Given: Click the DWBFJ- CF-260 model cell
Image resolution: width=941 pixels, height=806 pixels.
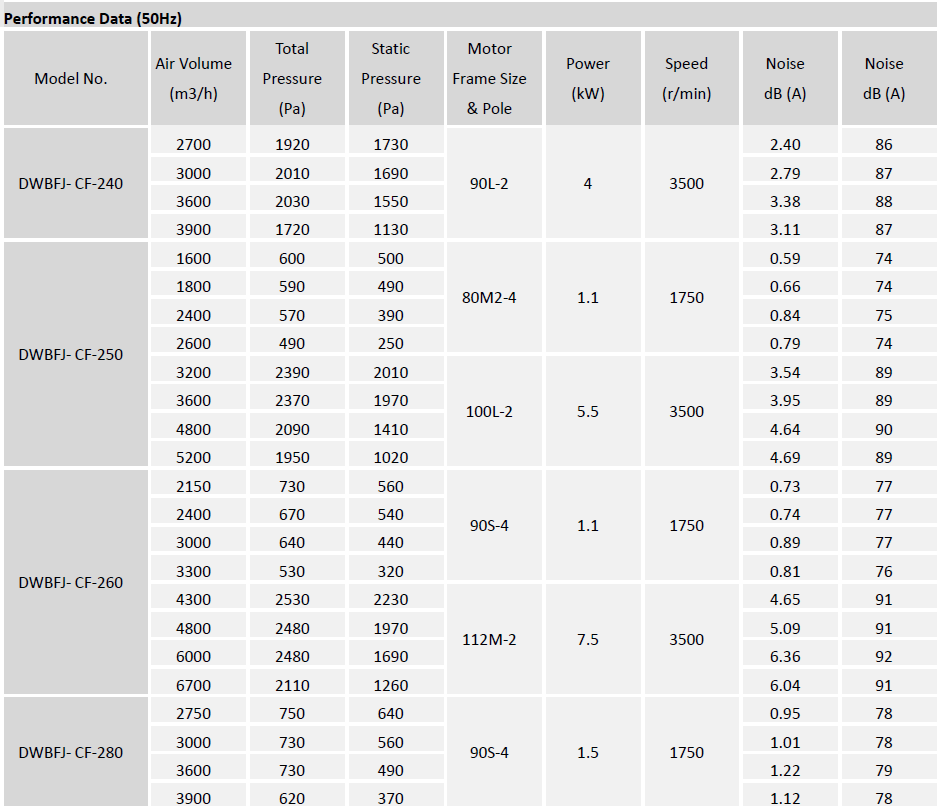Looking at the screenshot, I should point(71,582).
